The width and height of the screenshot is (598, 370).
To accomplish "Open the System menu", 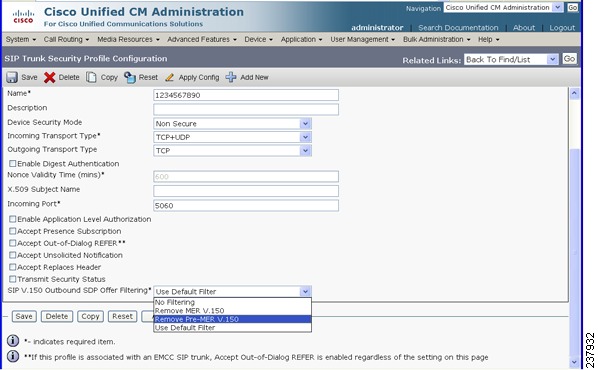I will pyautogui.click(x=21, y=39).
